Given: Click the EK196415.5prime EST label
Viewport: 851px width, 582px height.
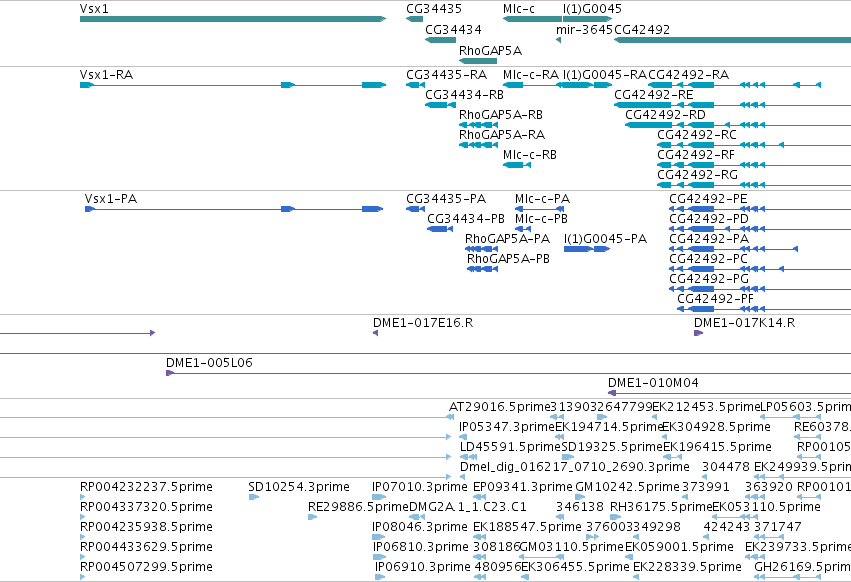Looking at the screenshot, I should pyautogui.click(x=717, y=447).
